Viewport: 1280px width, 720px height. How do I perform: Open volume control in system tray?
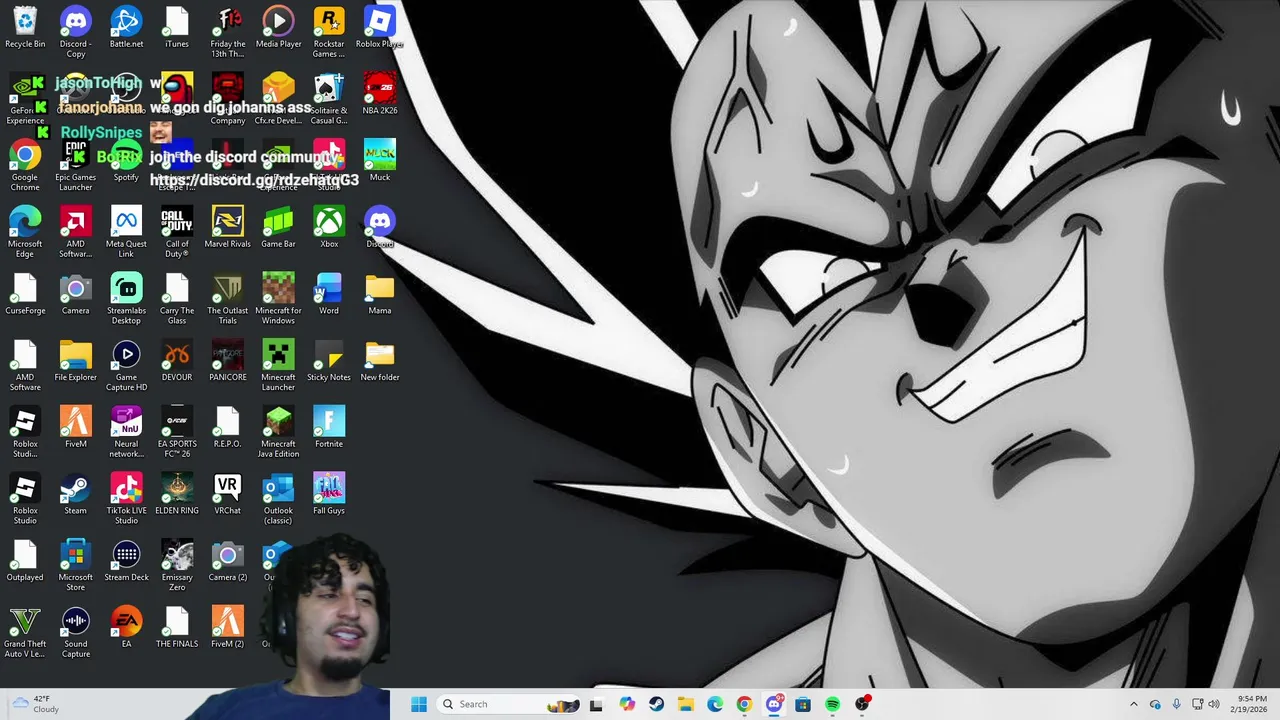[x=1214, y=704]
